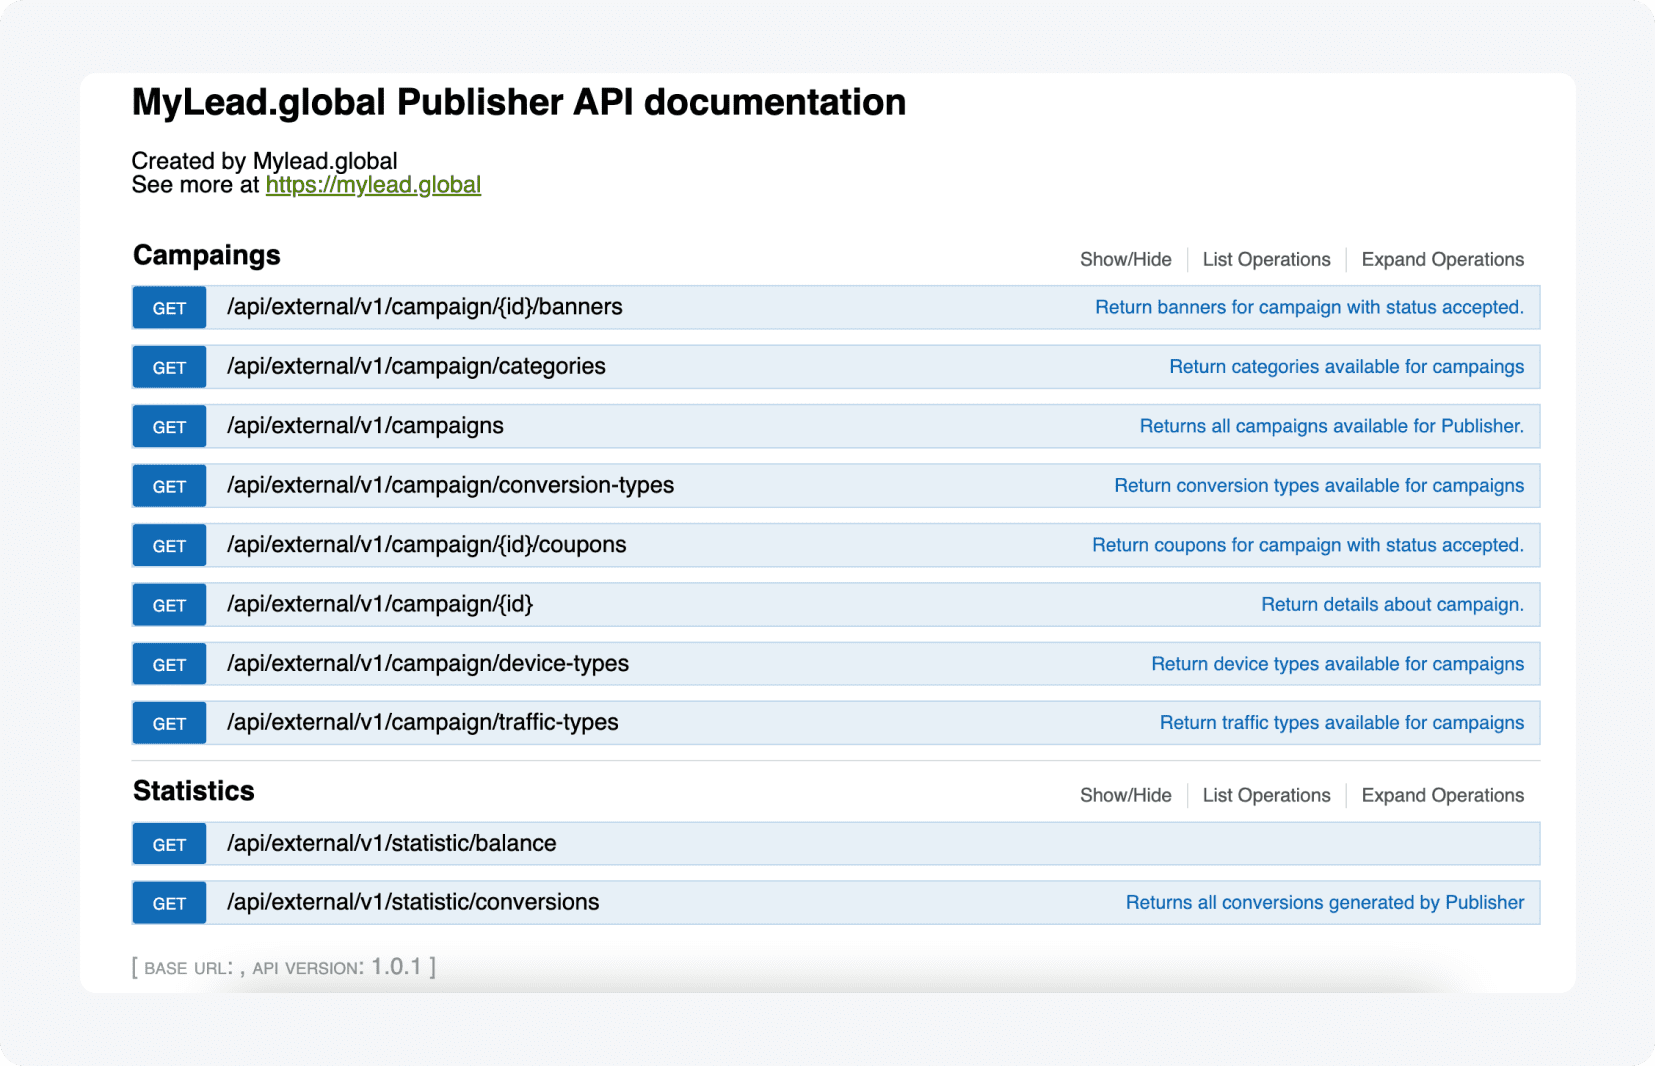Click List Operations under Campaings
This screenshot has height=1066, width=1655.
(x=1266, y=259)
